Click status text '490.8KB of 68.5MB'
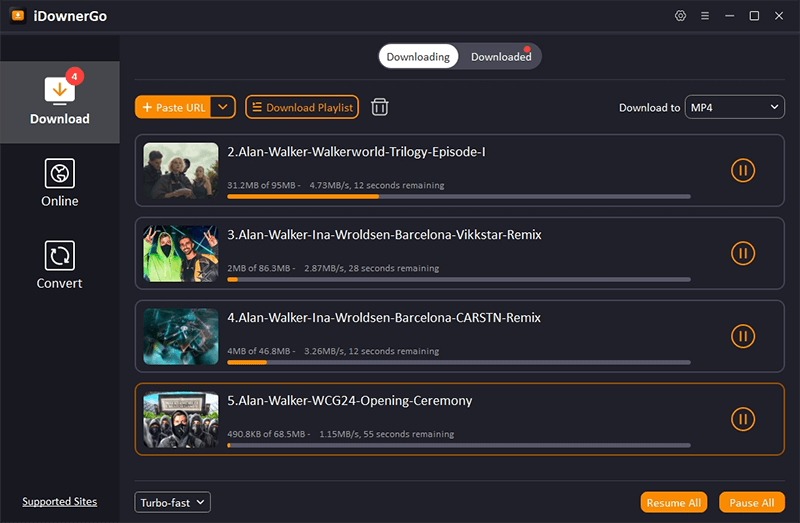This screenshot has height=523, width=800. click(266, 434)
